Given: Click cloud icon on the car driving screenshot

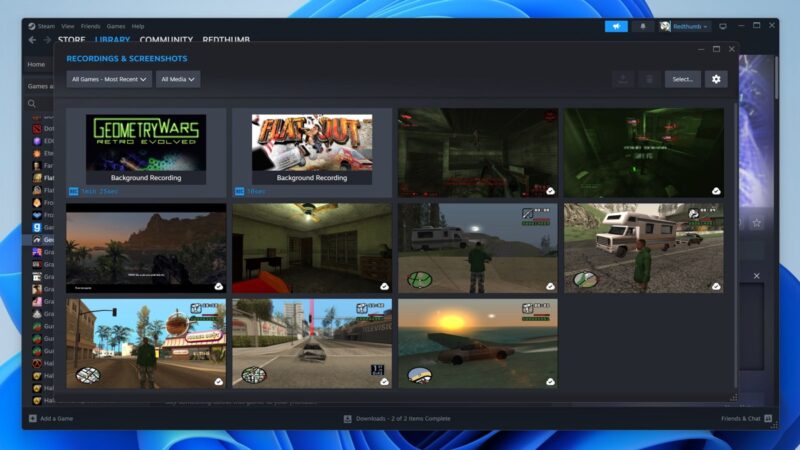Looking at the screenshot, I should 384,382.
